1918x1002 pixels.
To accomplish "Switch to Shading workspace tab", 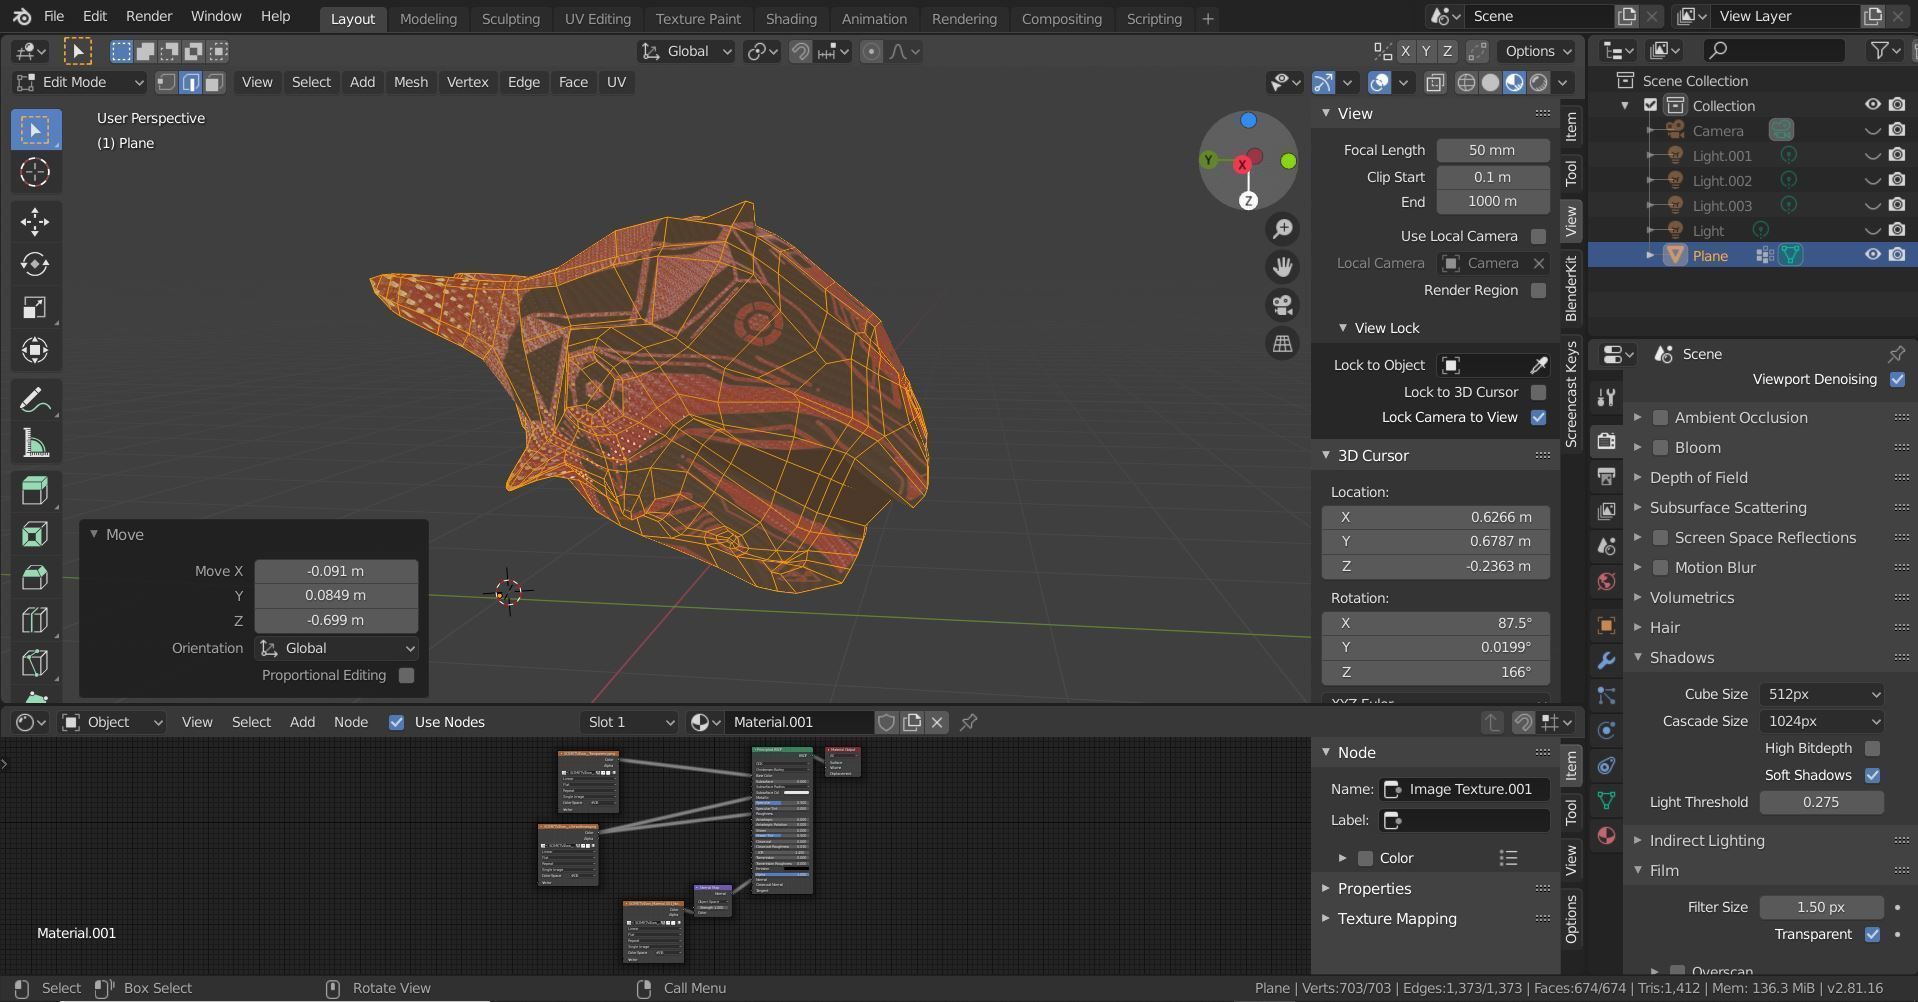I will click(791, 18).
